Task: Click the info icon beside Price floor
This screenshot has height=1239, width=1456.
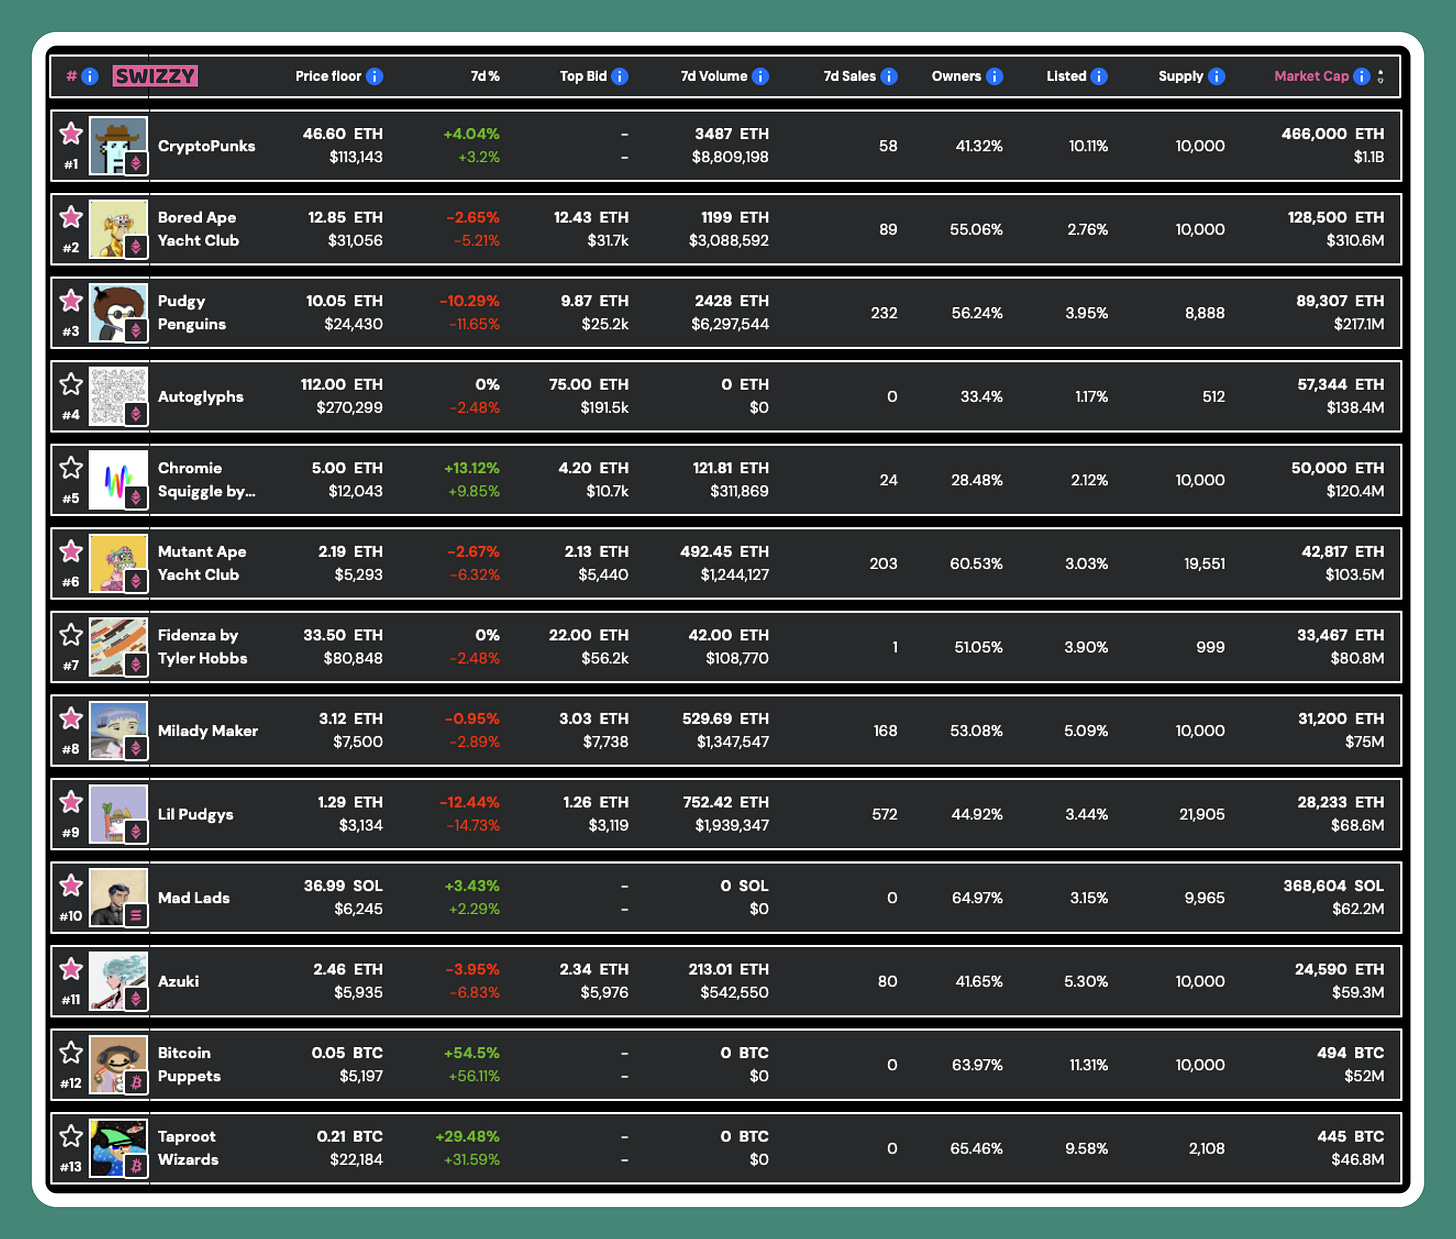Action: coord(374,76)
